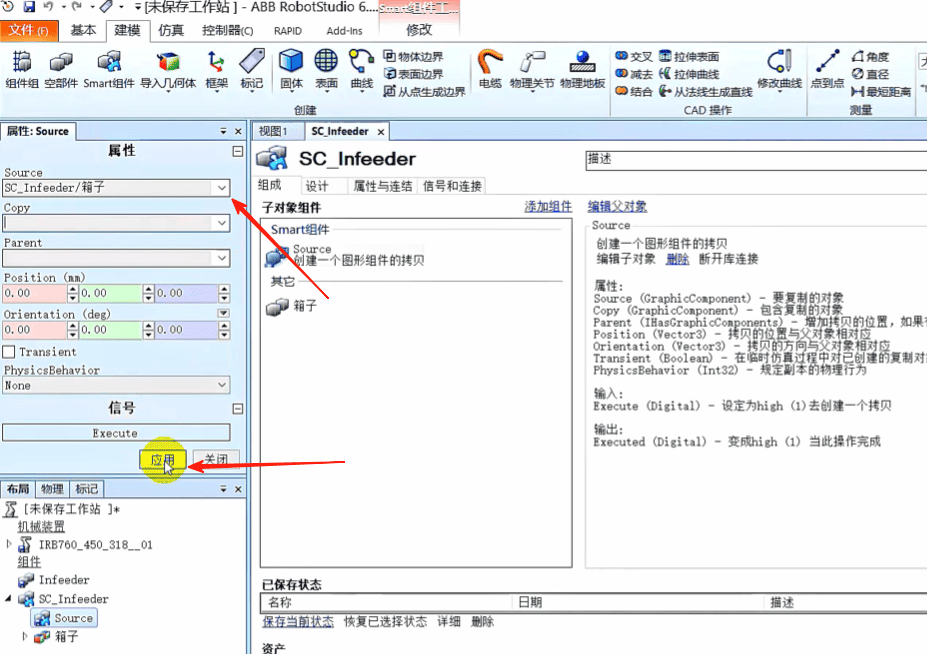
Task: Switch to the 设计 design tab
Action: tap(317, 186)
